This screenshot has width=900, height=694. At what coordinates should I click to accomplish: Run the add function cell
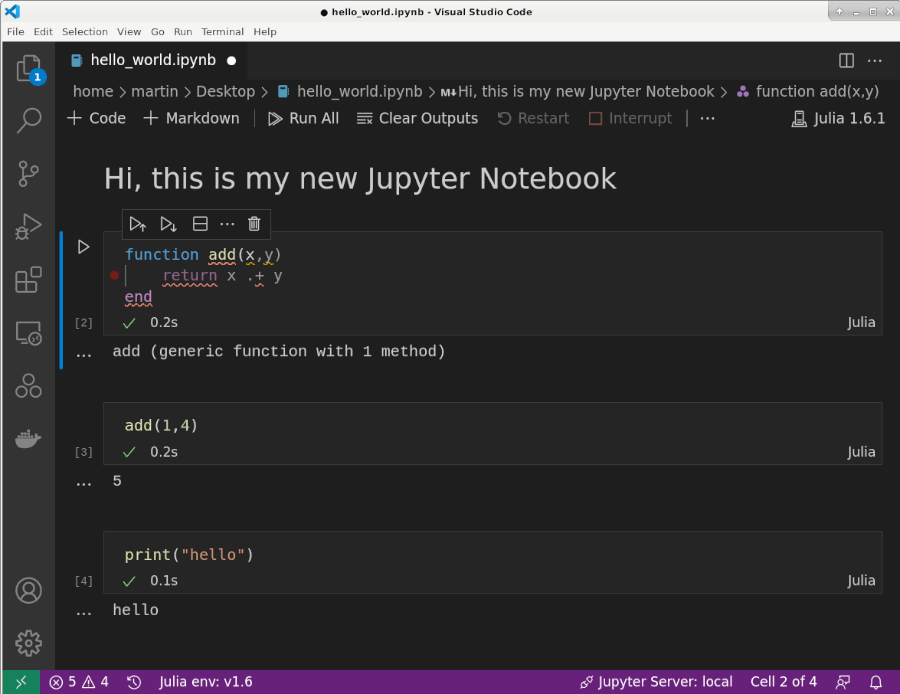pos(83,247)
